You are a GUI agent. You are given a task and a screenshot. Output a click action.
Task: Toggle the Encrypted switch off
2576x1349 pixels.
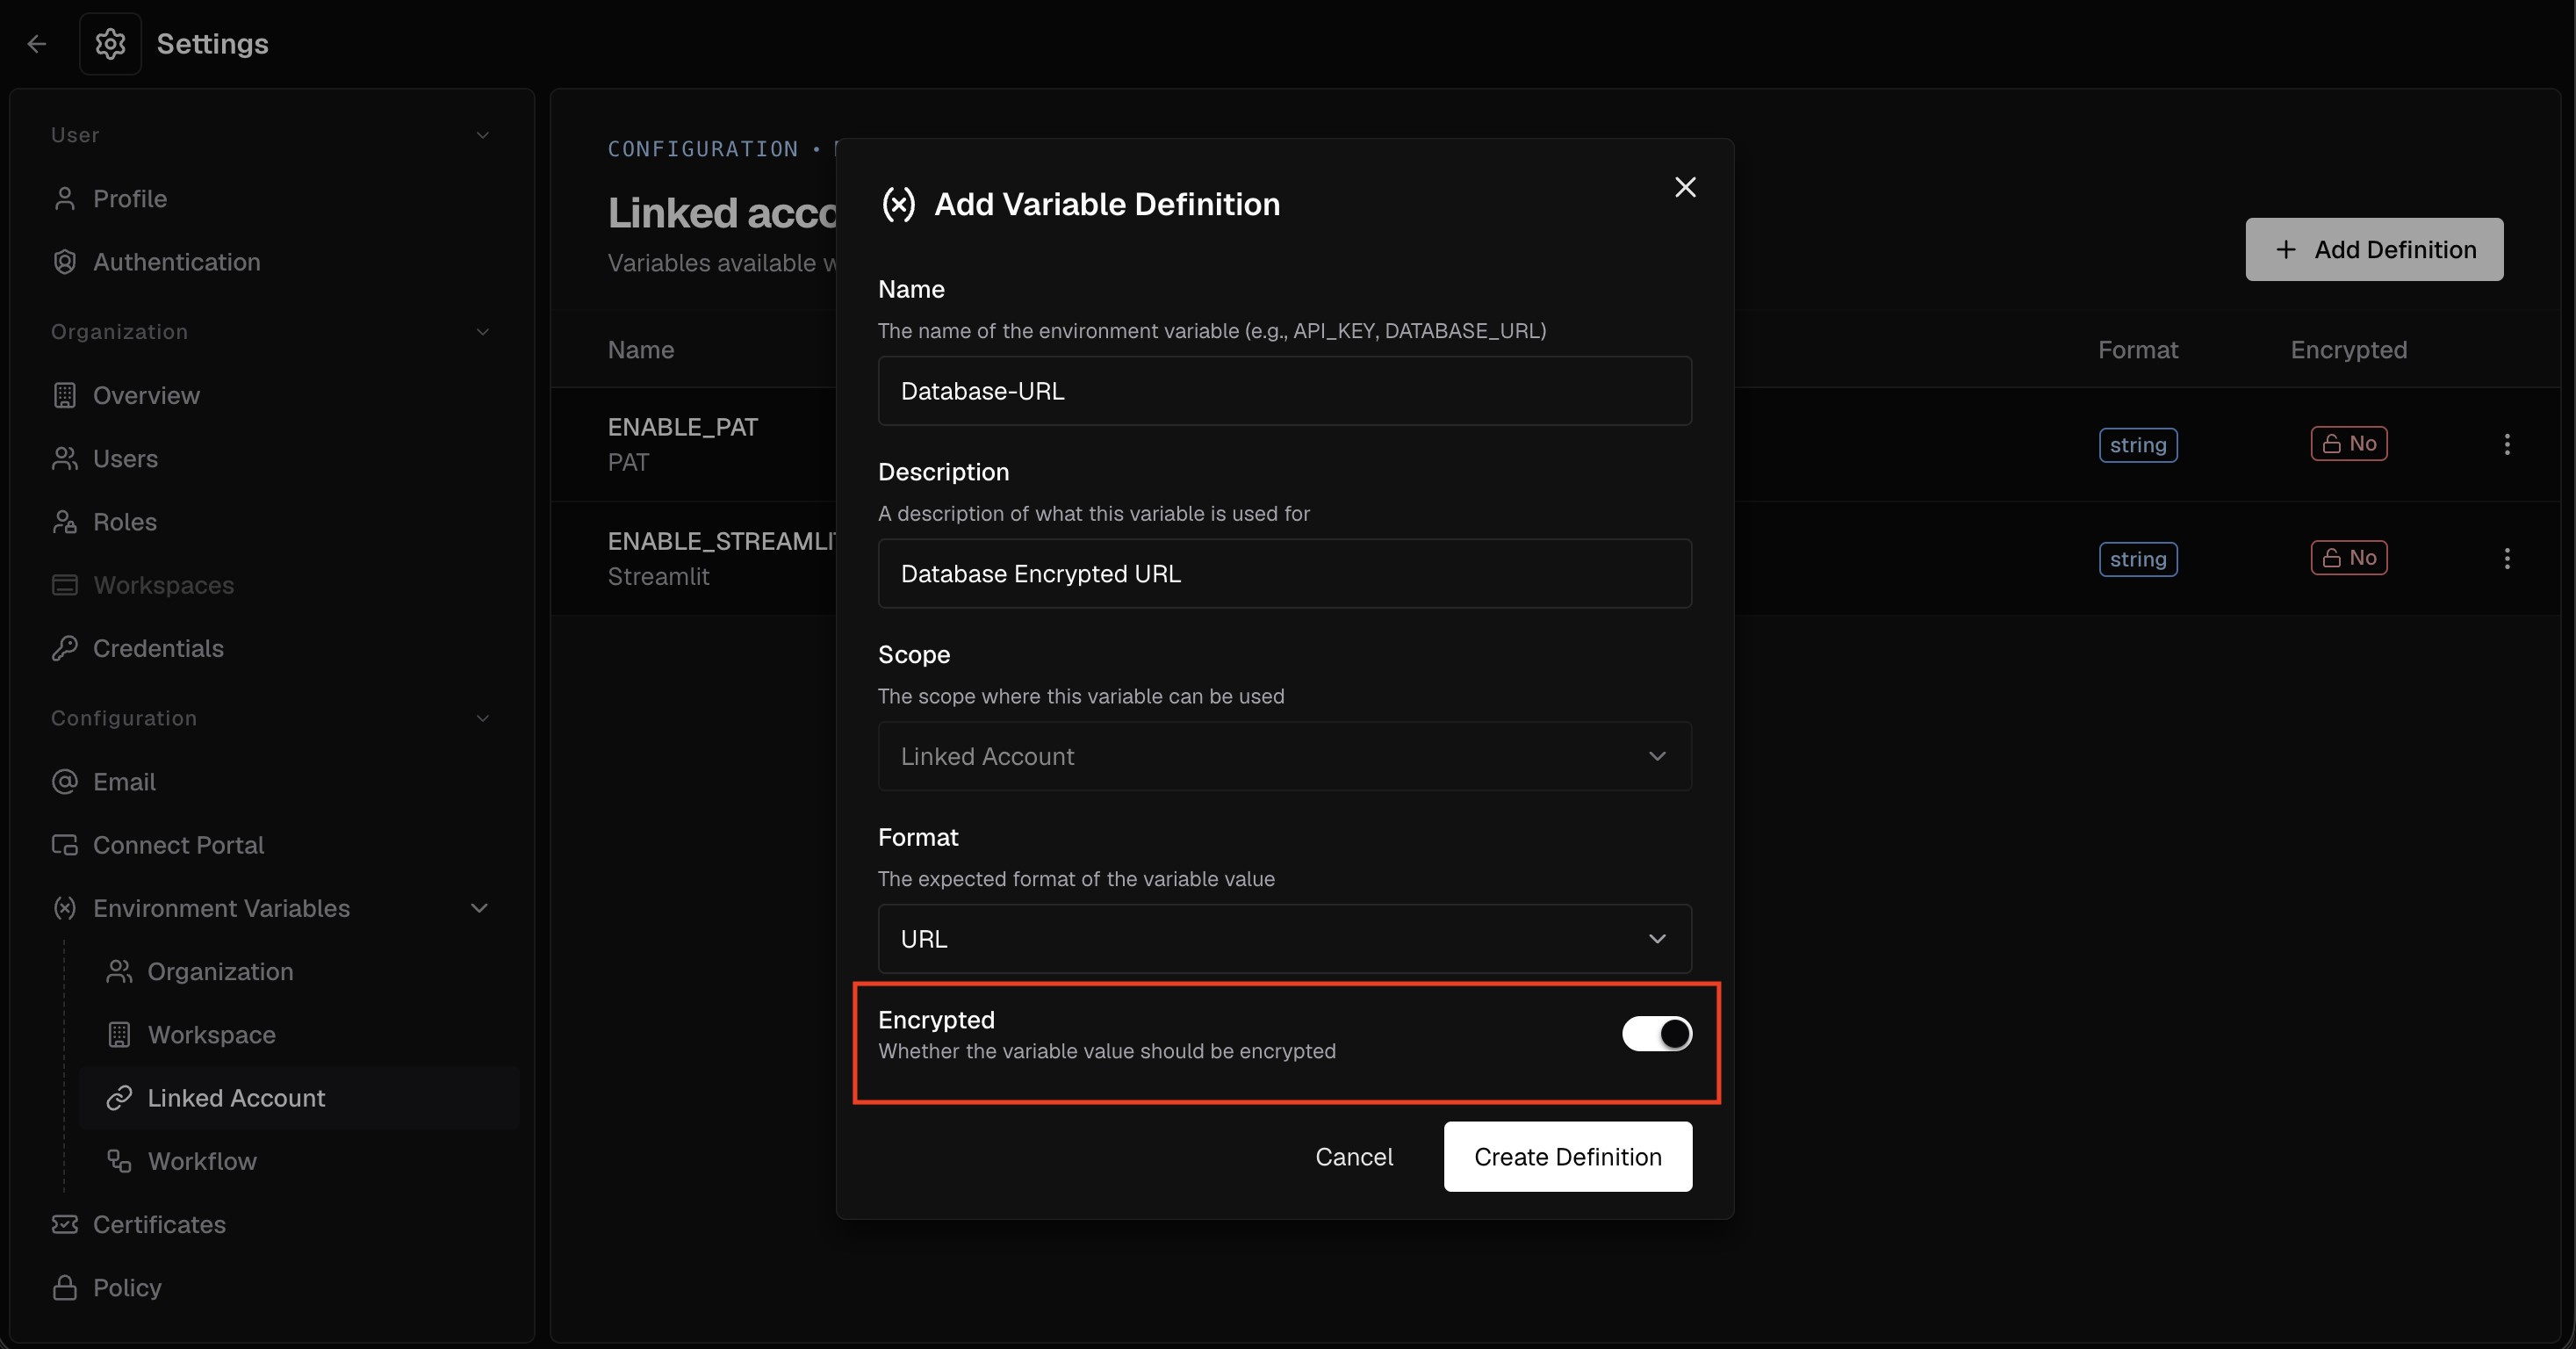pos(1657,1033)
